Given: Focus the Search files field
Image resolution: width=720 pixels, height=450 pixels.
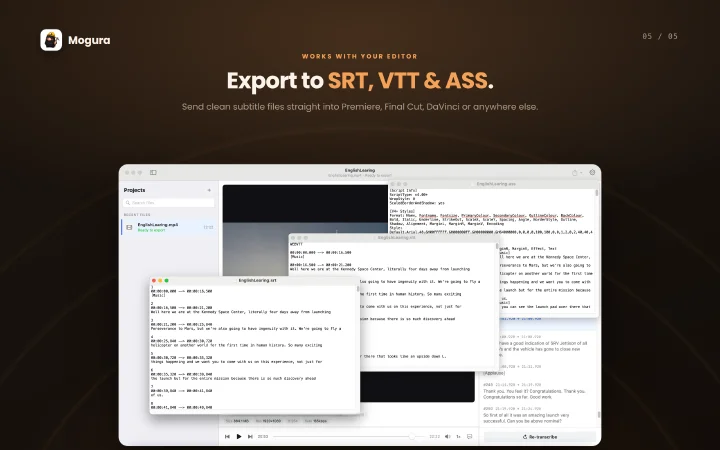Looking at the screenshot, I should [169, 202].
